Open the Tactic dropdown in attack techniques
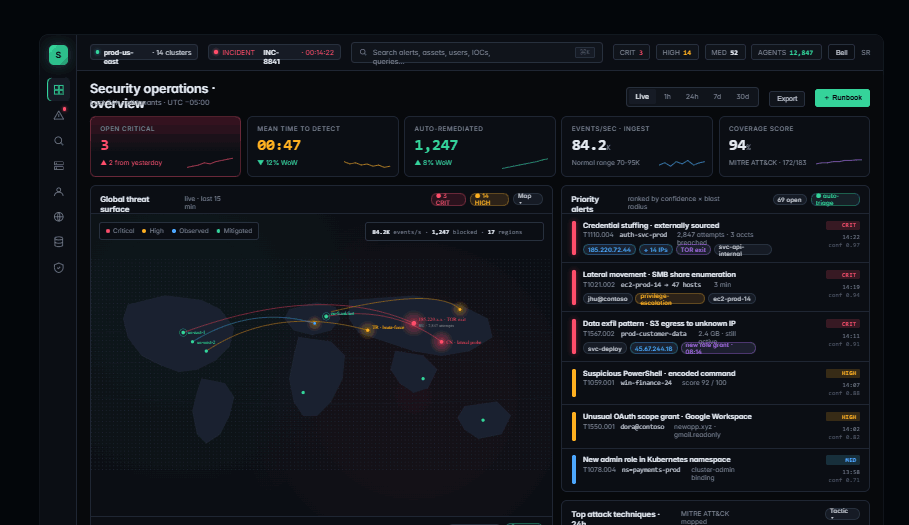 tap(842, 514)
